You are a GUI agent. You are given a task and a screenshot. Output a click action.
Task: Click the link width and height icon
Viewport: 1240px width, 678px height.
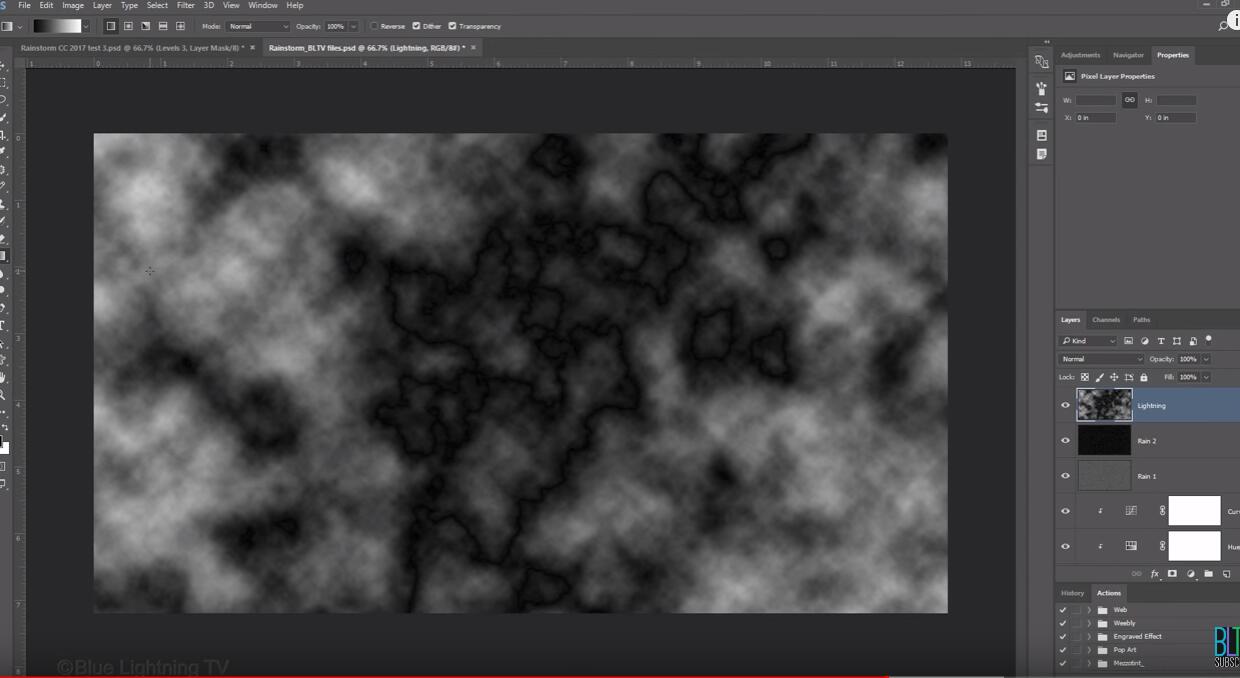pyautogui.click(x=1129, y=100)
